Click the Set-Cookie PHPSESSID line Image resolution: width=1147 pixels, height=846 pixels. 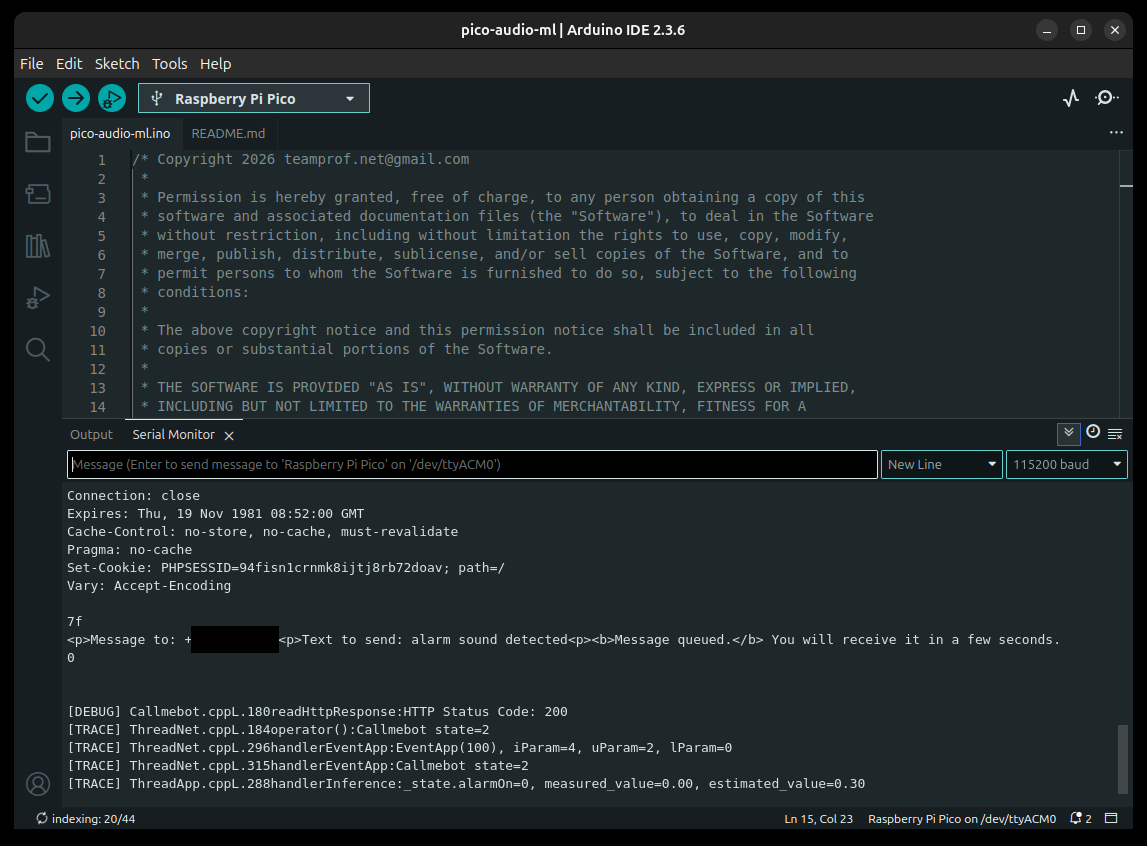coord(286,568)
